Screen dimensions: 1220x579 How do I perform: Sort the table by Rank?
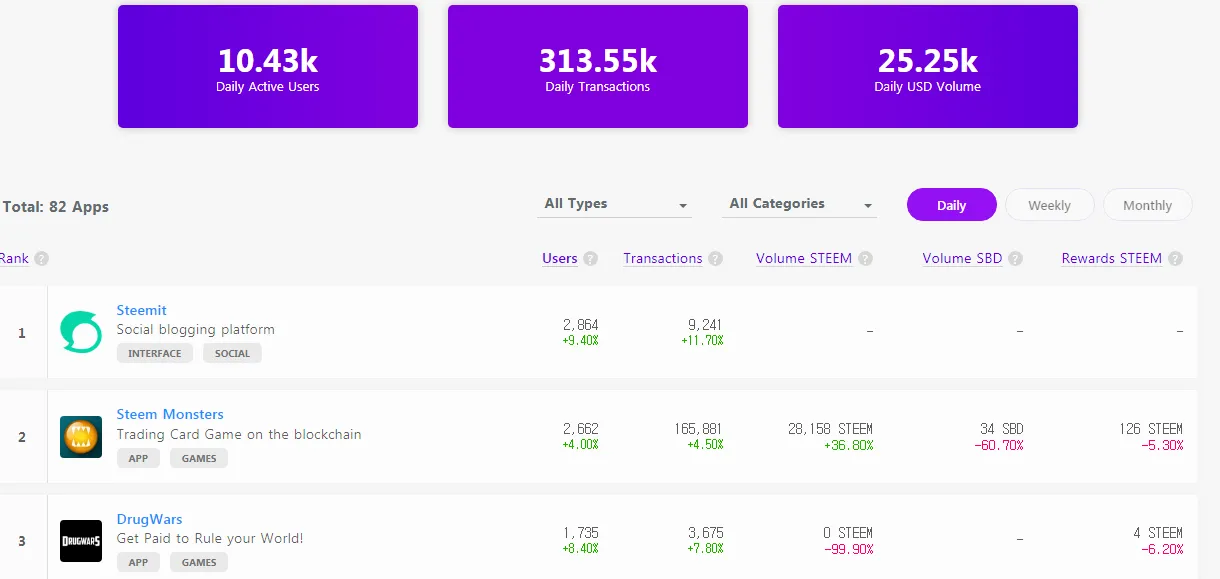coord(14,258)
